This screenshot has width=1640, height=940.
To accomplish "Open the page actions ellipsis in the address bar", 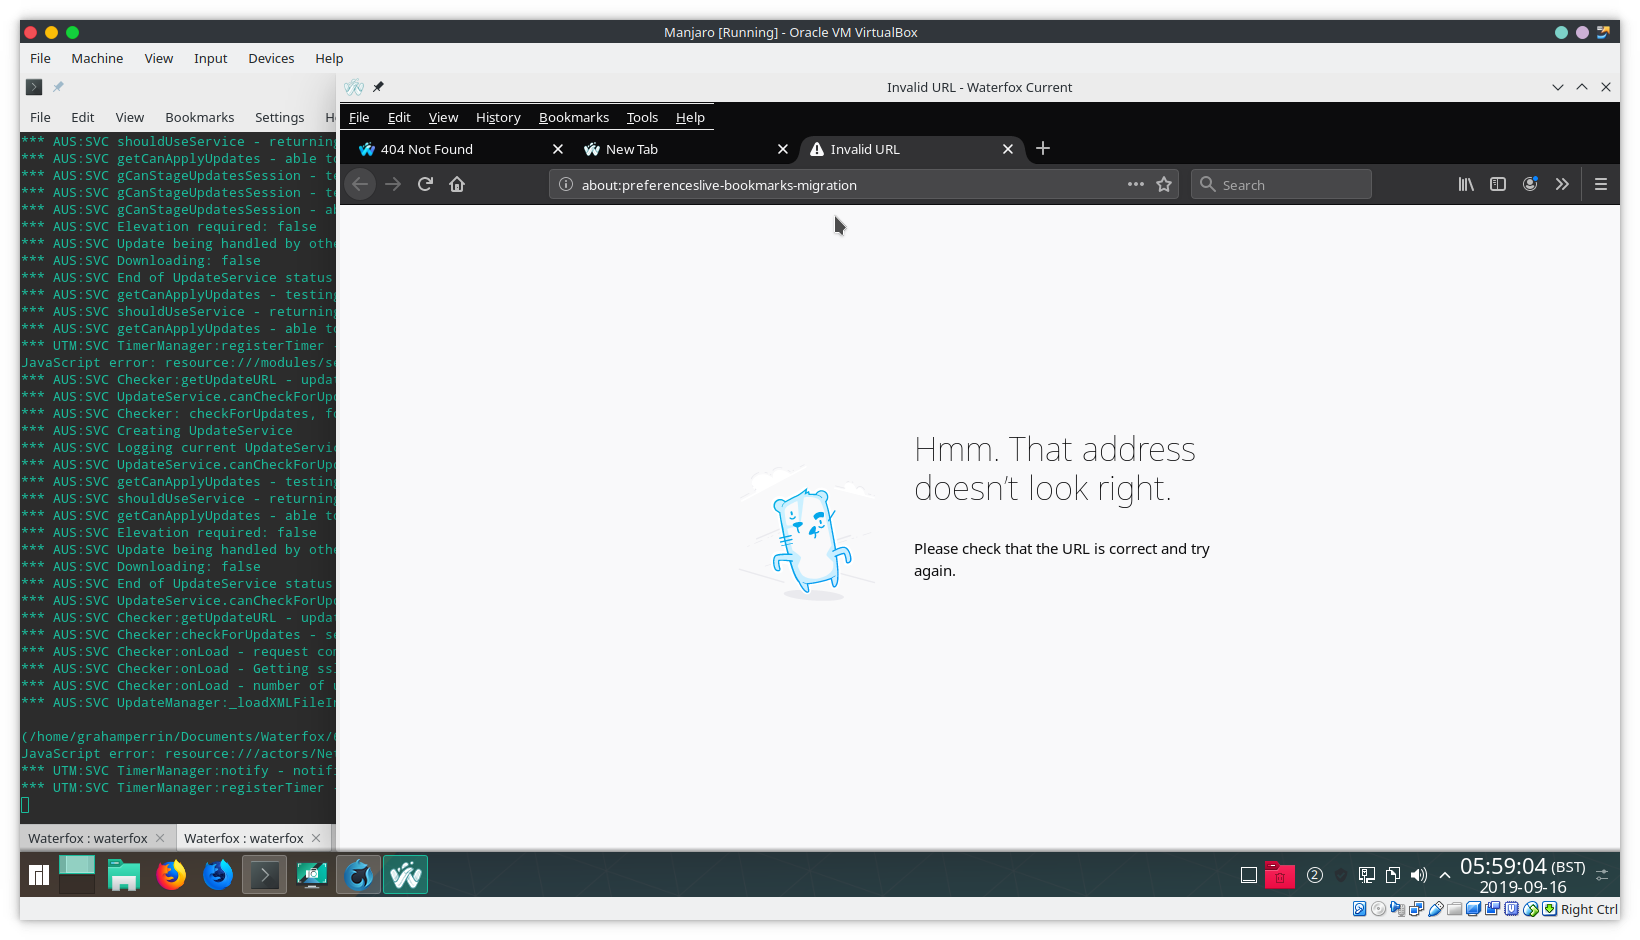I will coord(1136,184).
